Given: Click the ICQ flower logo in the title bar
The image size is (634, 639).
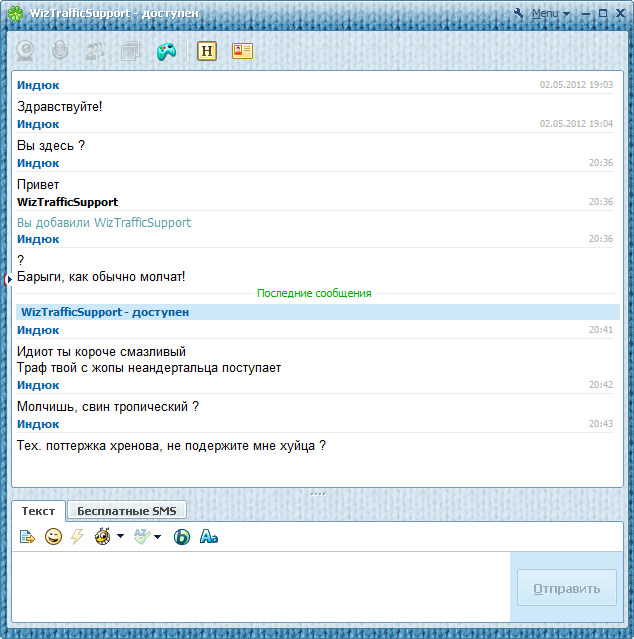Looking at the screenshot, I should [x=16, y=13].
